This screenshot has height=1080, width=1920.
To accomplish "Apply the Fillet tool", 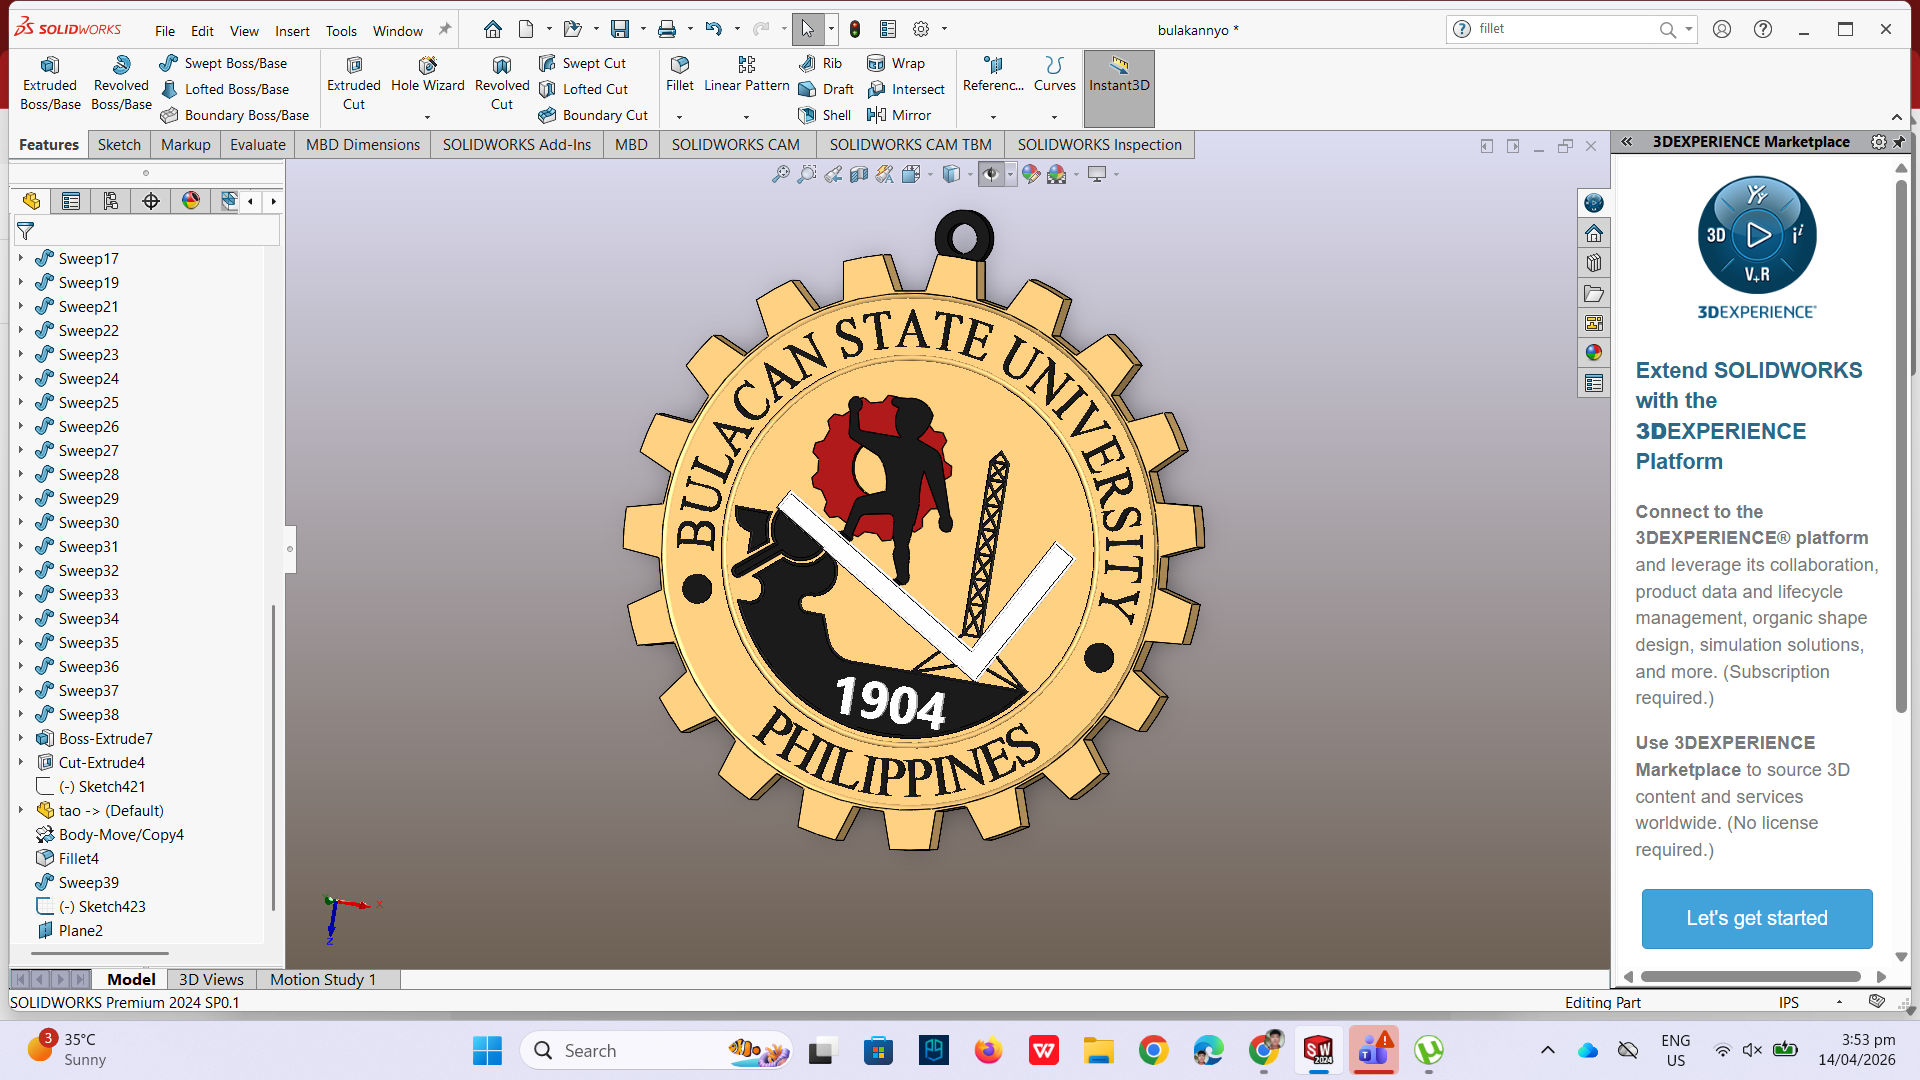I will click(x=680, y=75).
